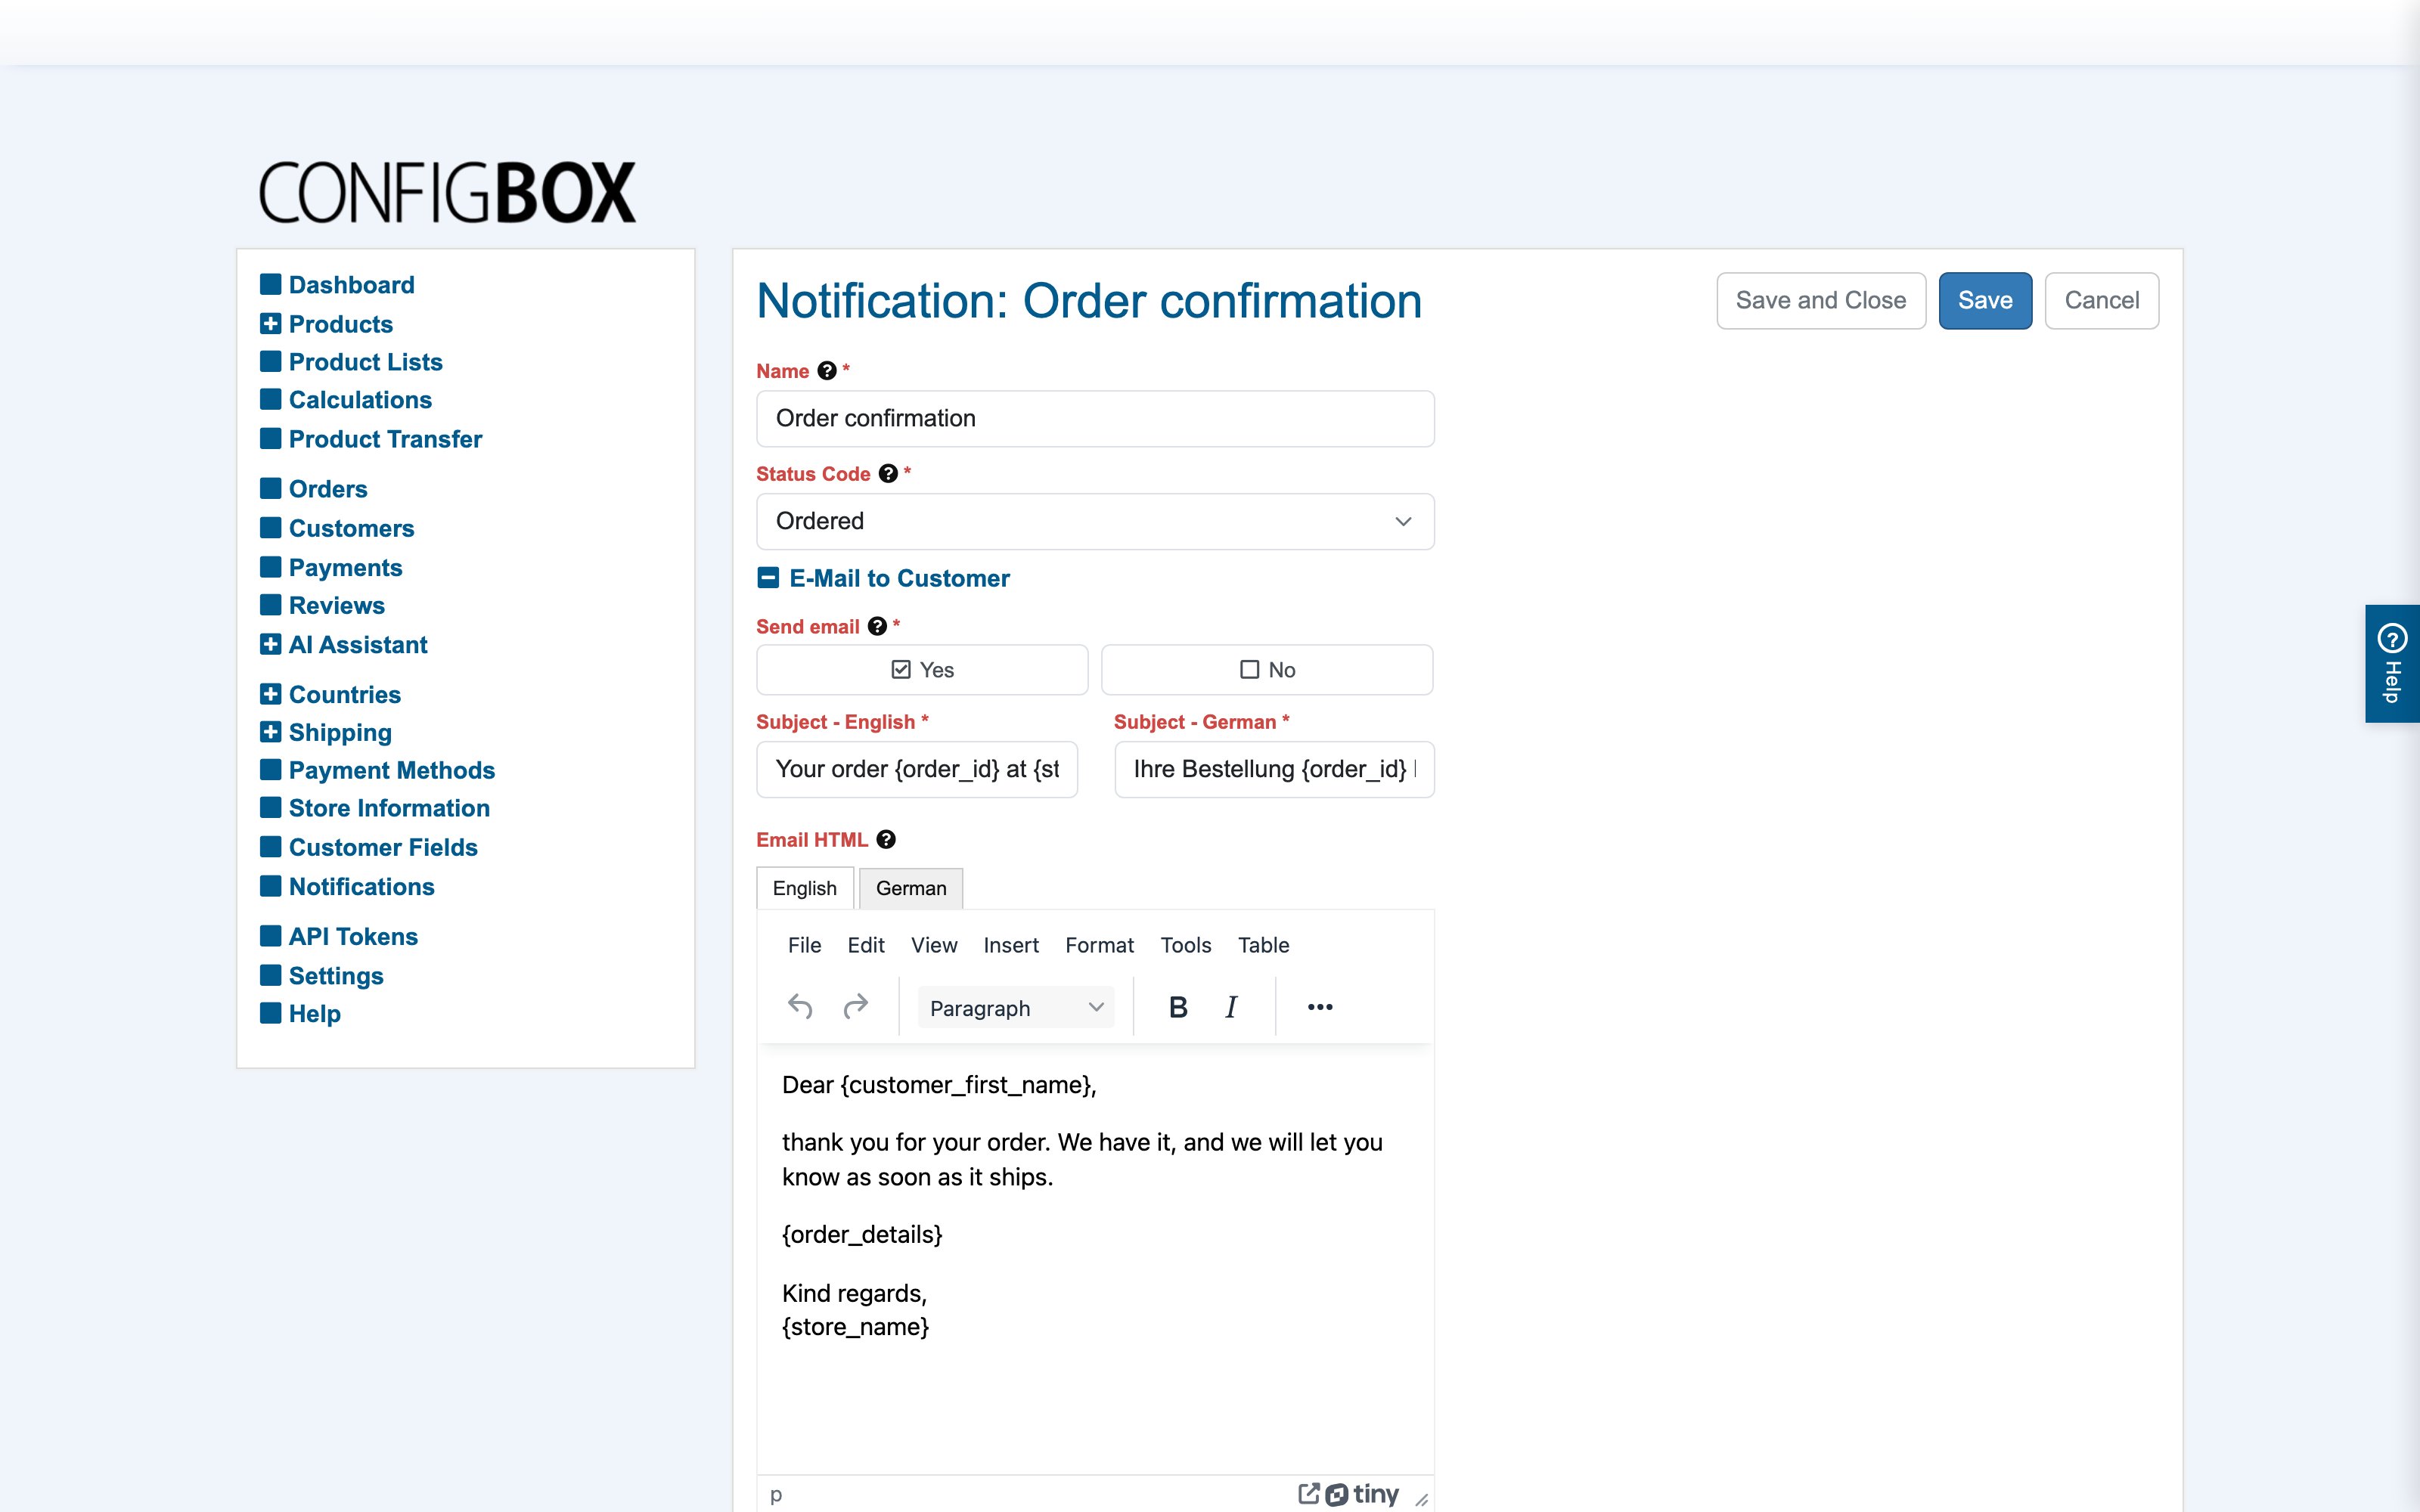Open Customers in the sidebar
Screen dimensions: 2420x1512
click(x=351, y=528)
